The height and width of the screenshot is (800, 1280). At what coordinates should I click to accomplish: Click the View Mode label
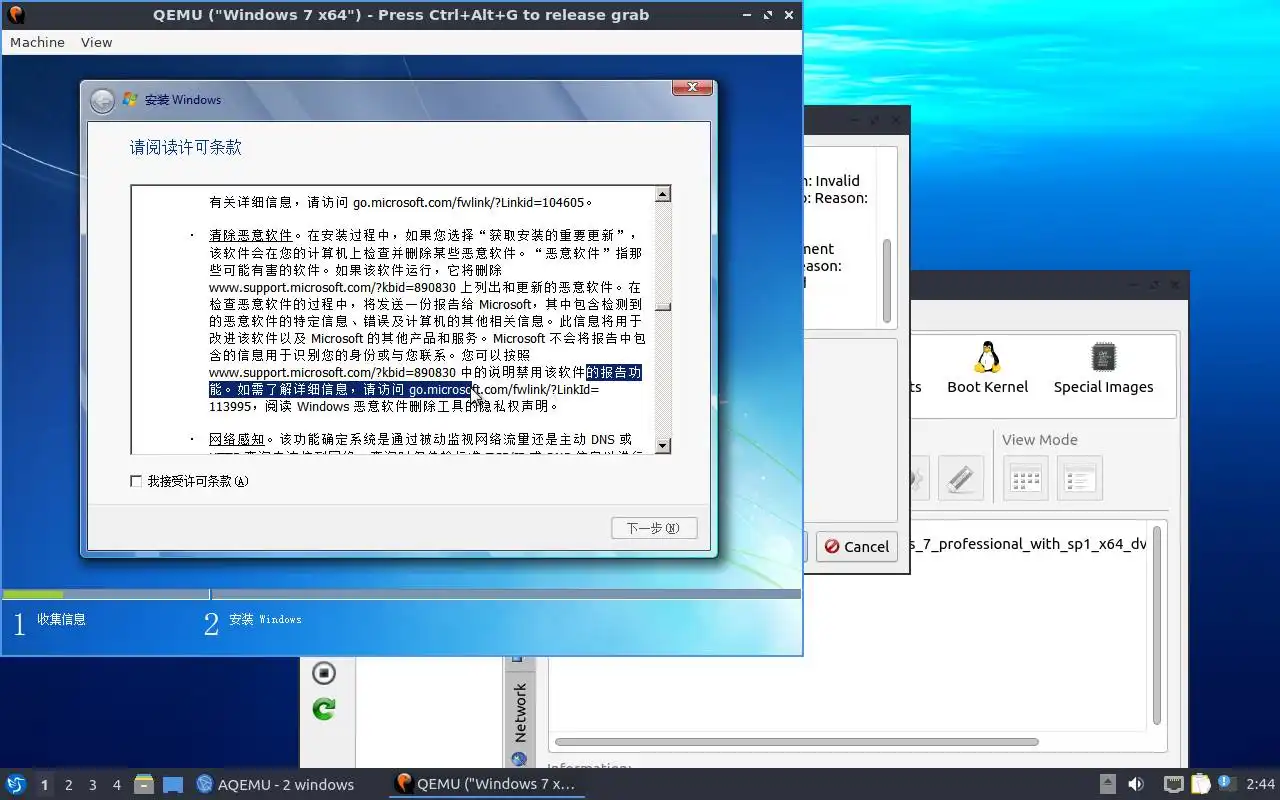click(x=1040, y=440)
